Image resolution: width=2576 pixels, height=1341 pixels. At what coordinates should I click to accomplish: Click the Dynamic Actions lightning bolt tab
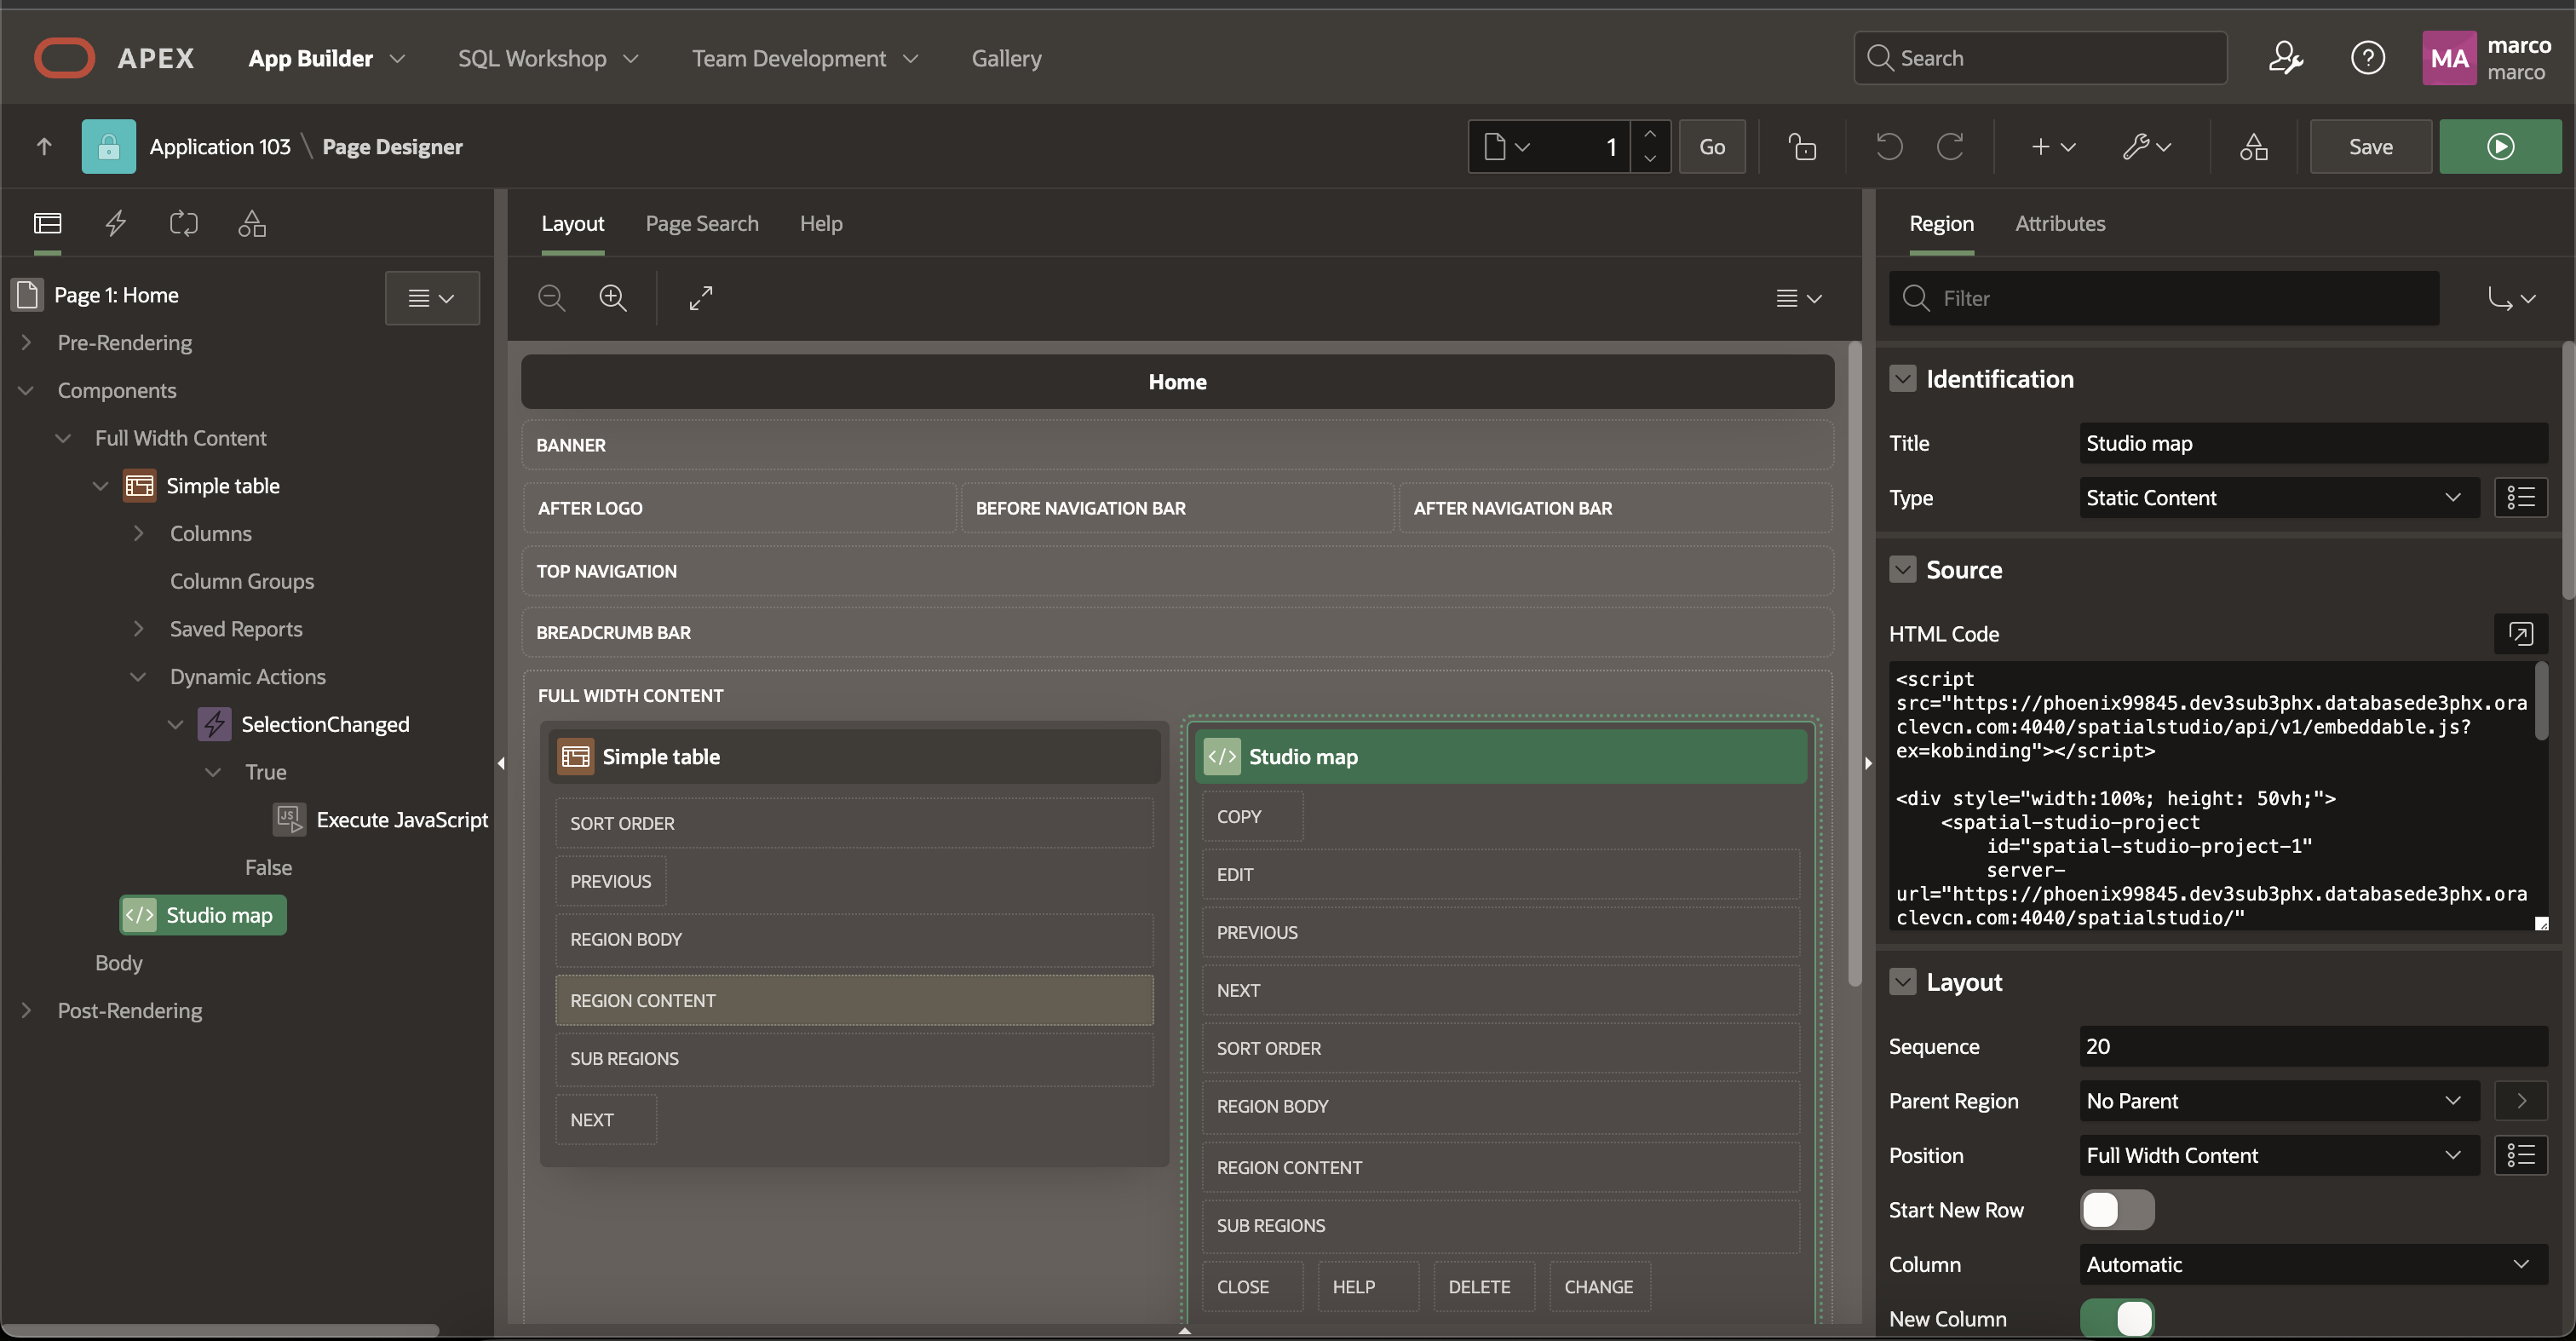(116, 223)
